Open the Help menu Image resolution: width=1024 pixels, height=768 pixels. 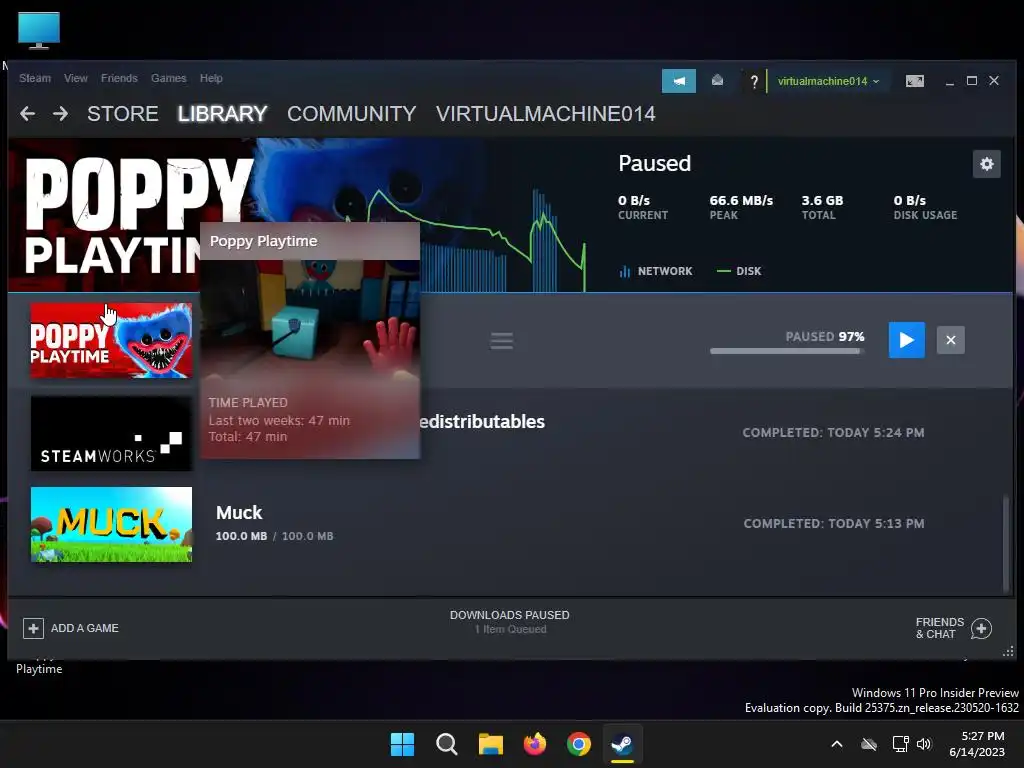coord(211,78)
